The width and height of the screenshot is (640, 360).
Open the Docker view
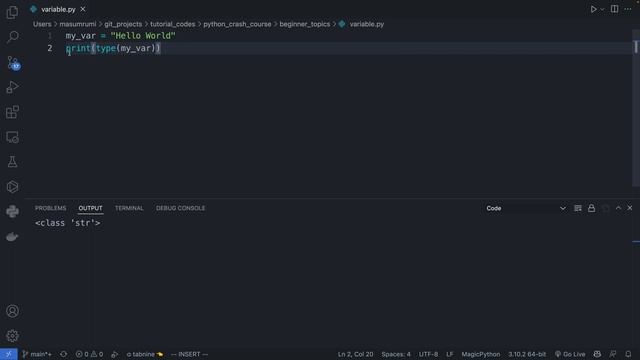pos(12,237)
